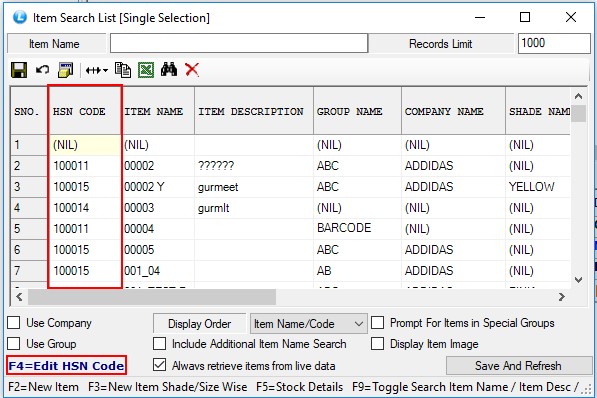This screenshot has height=398, width=597.
Task: Toggle the Use Company checkbox
Action: [x=14, y=323]
